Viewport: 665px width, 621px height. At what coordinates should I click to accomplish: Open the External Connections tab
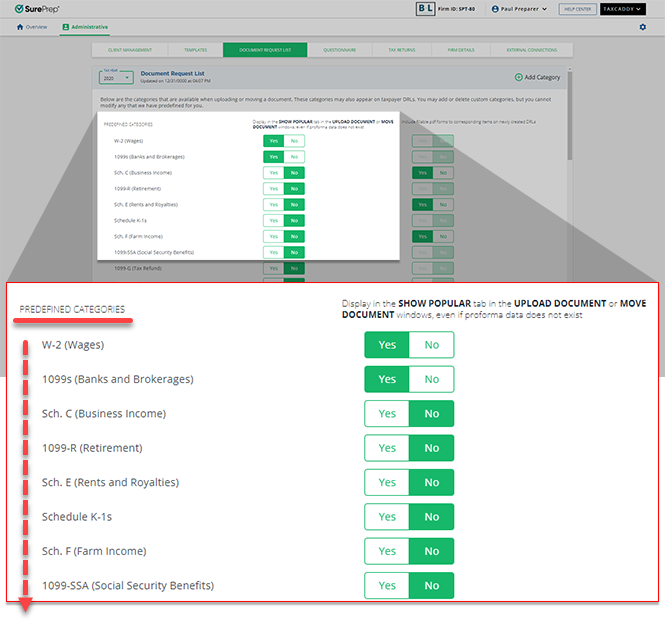tap(531, 50)
